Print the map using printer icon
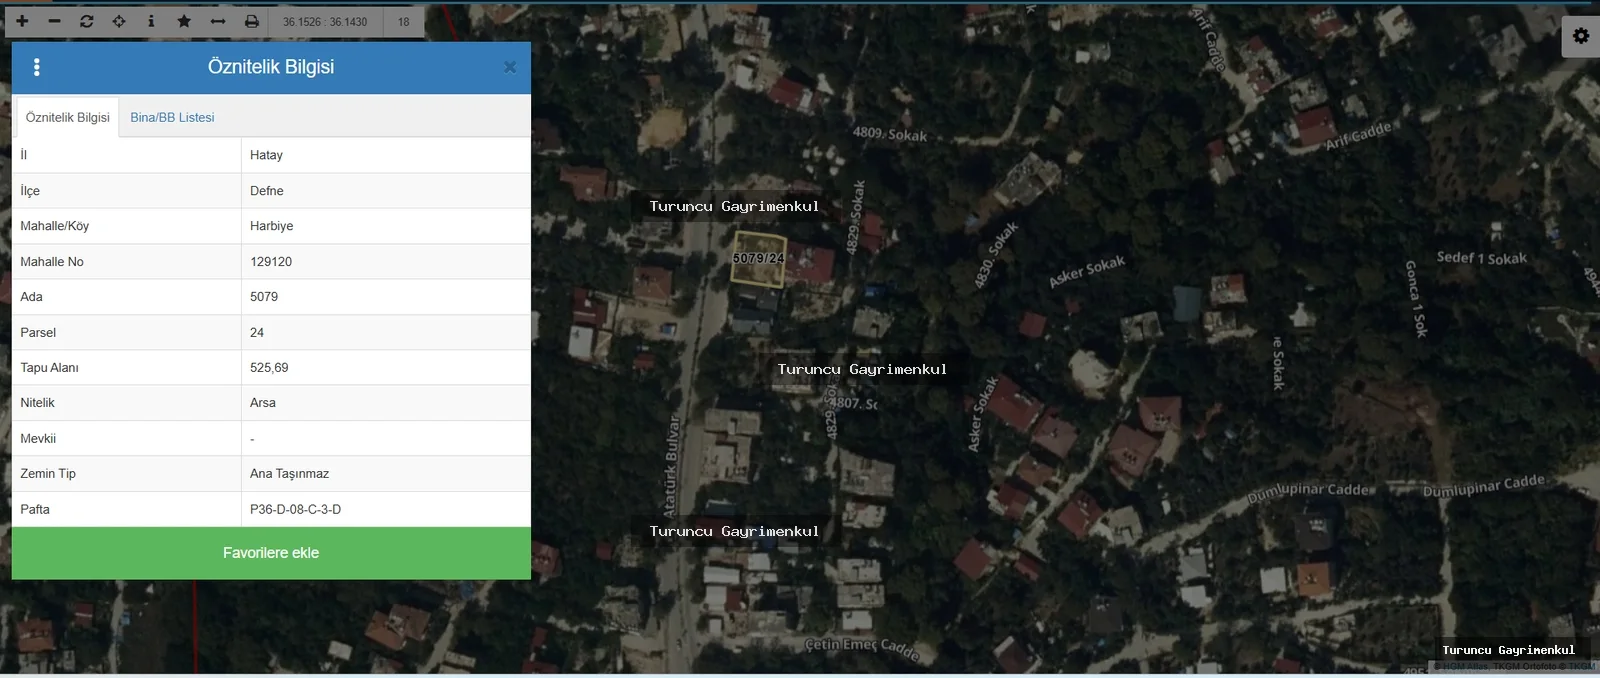 coord(252,21)
